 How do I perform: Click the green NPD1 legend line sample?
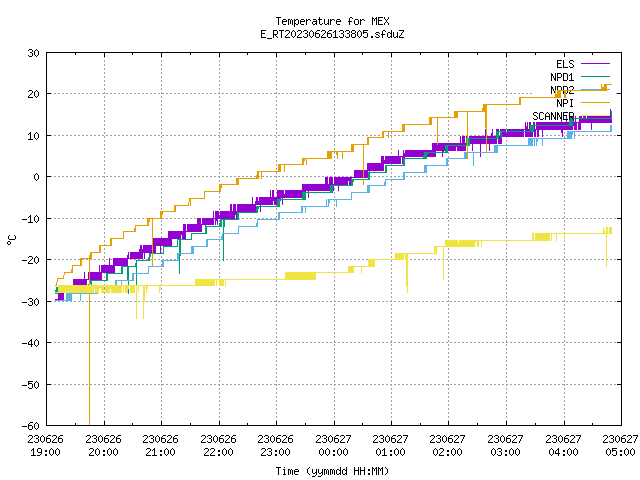595,76
